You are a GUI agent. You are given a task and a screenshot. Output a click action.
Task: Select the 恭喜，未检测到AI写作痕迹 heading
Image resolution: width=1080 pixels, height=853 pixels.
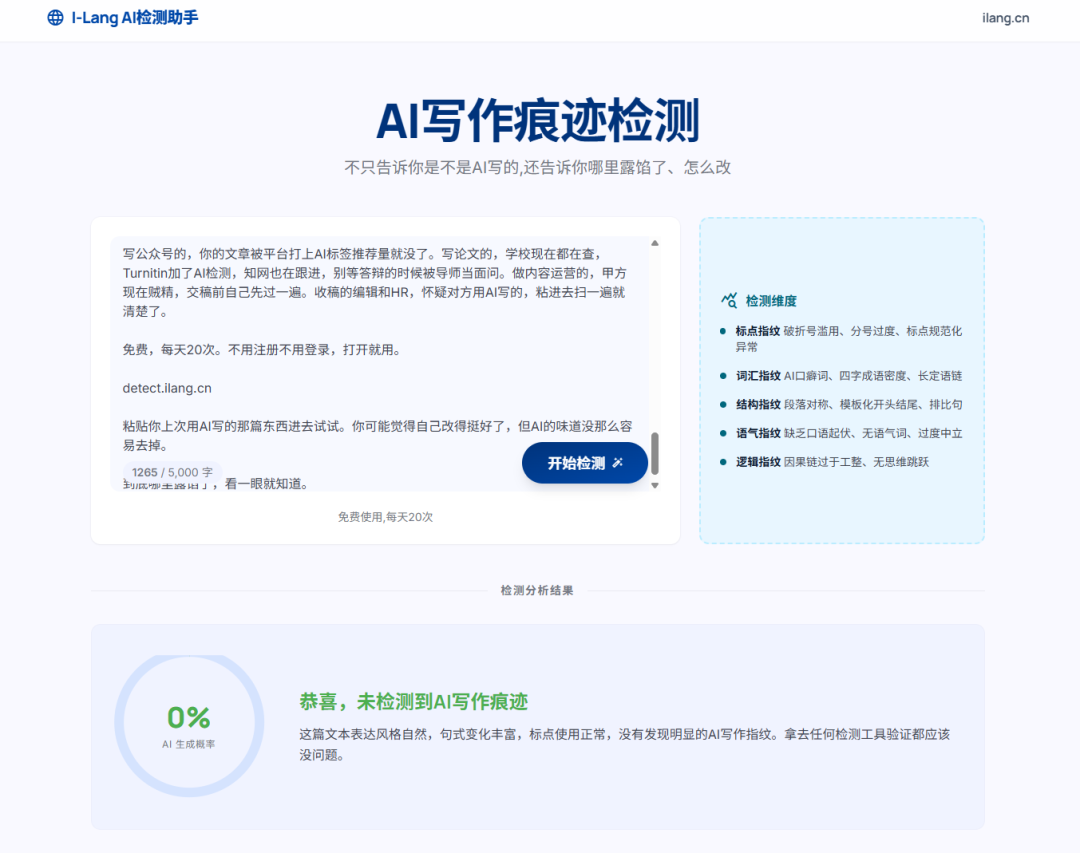[415, 701]
